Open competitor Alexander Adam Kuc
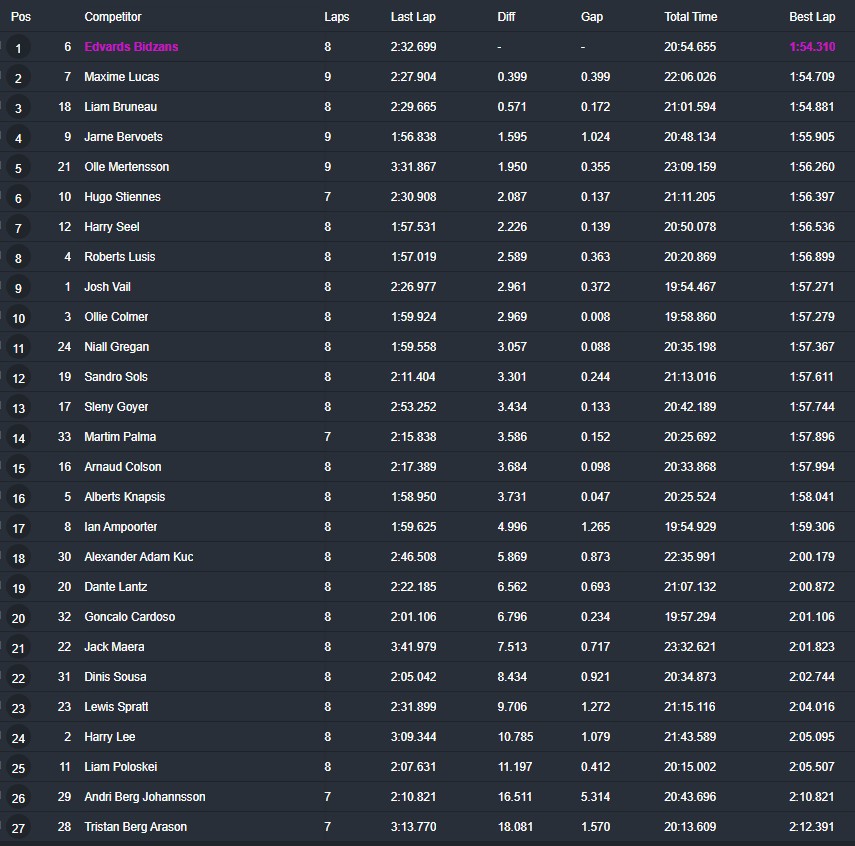The height and width of the screenshot is (846, 855). [138, 557]
